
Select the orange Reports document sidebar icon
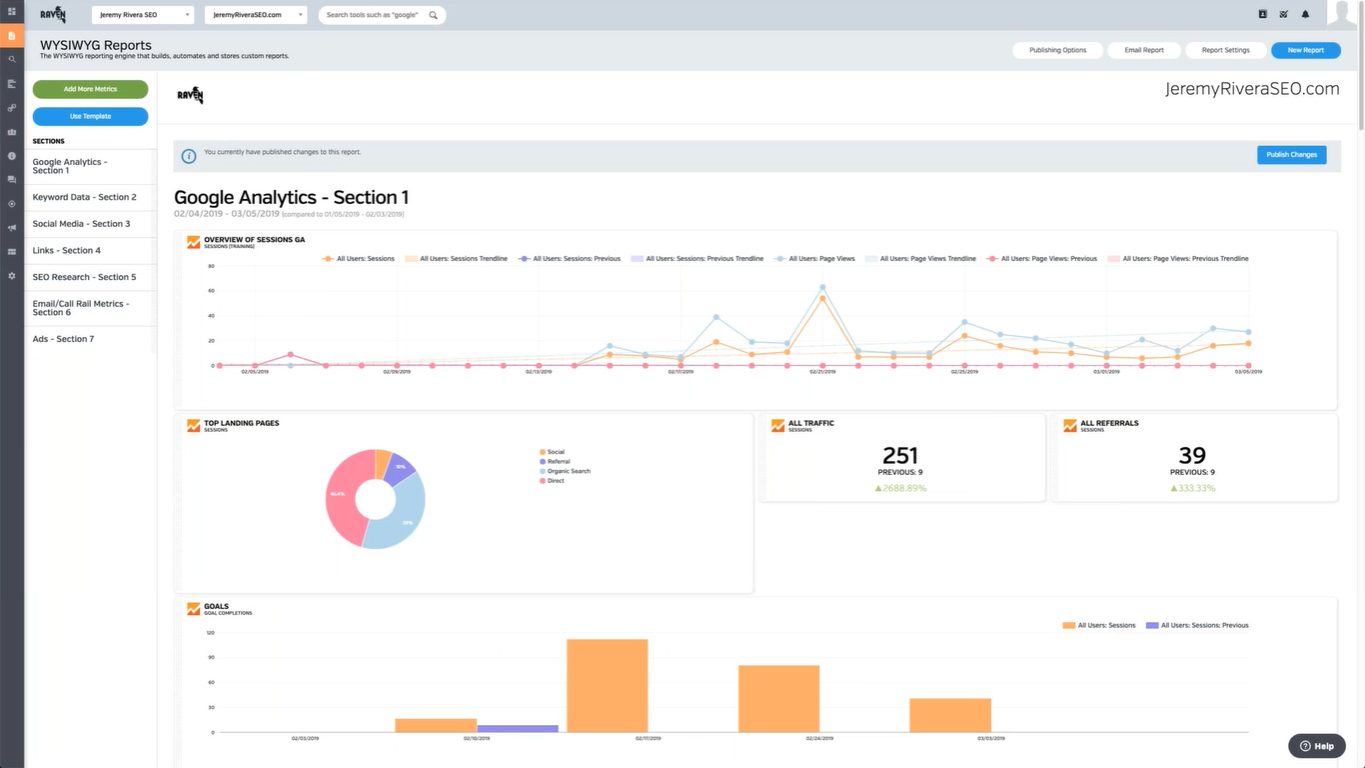click(12, 35)
